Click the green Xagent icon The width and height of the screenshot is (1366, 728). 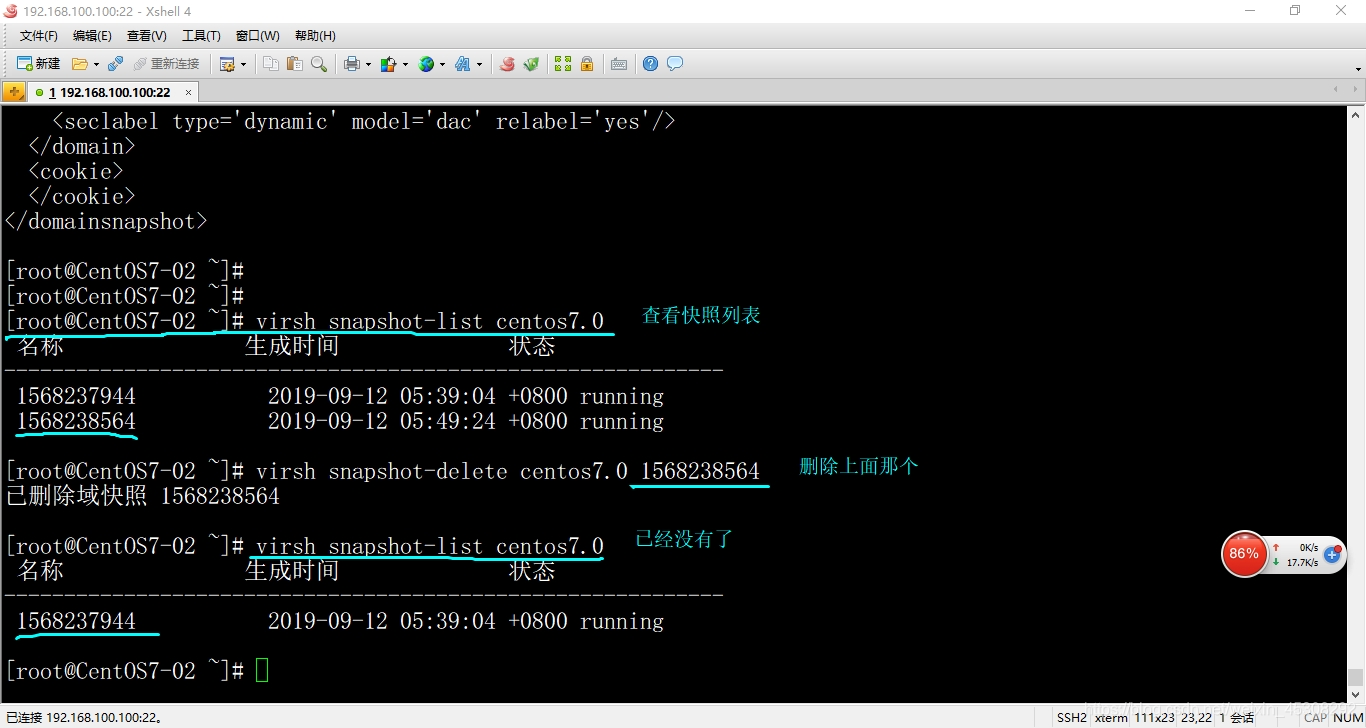click(x=531, y=64)
